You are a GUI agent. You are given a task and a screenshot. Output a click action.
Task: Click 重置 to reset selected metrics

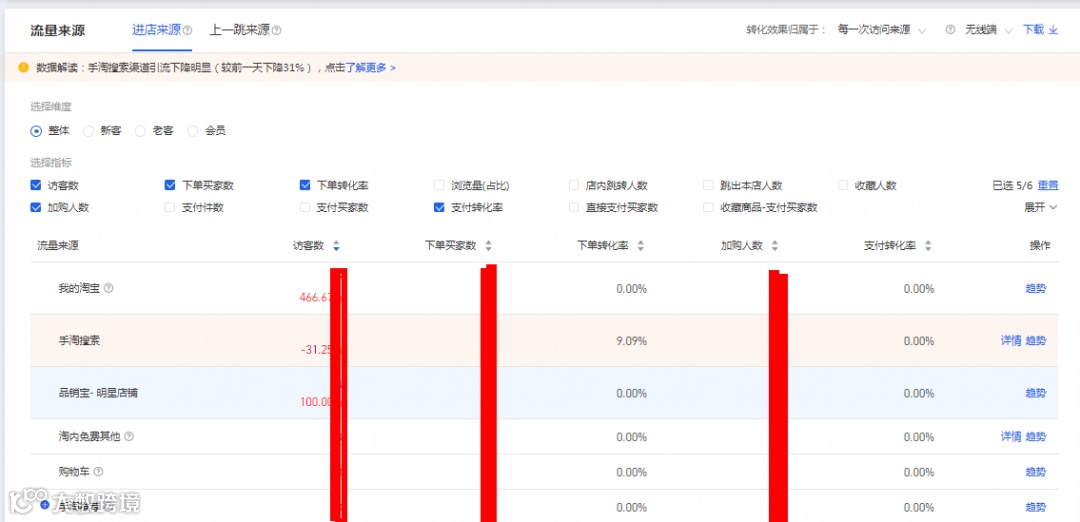pos(1048,185)
